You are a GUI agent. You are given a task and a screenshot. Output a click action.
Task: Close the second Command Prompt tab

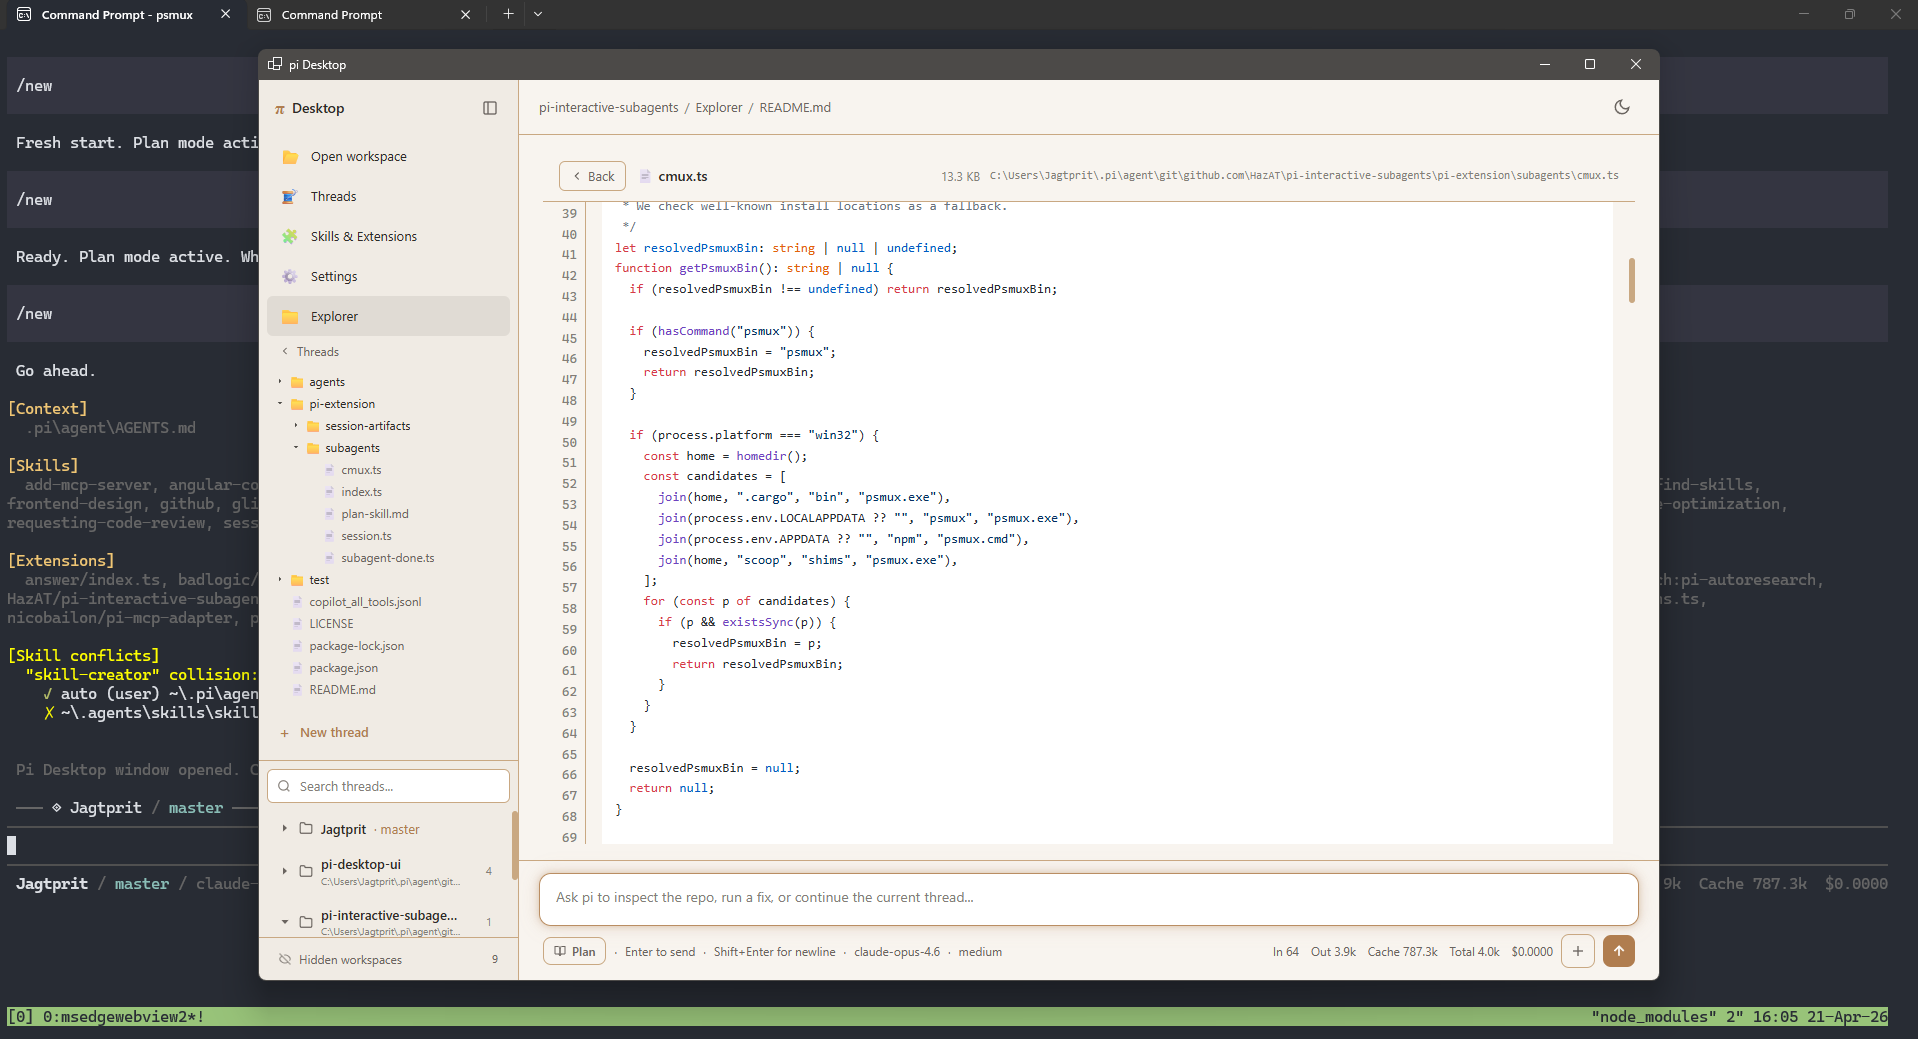[465, 14]
